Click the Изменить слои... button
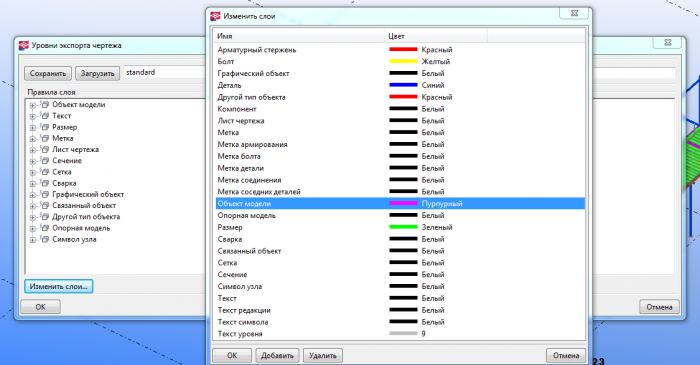The height and width of the screenshot is (365, 700). (59, 286)
